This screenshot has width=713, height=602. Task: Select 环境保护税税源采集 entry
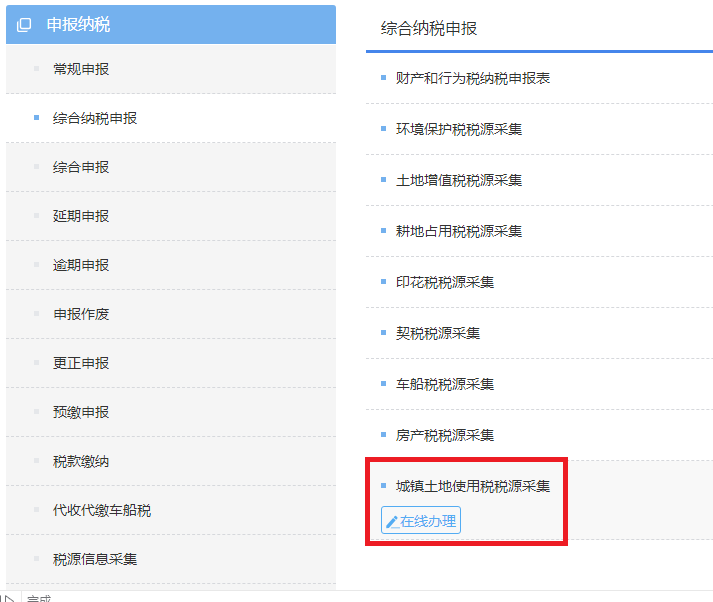click(458, 129)
